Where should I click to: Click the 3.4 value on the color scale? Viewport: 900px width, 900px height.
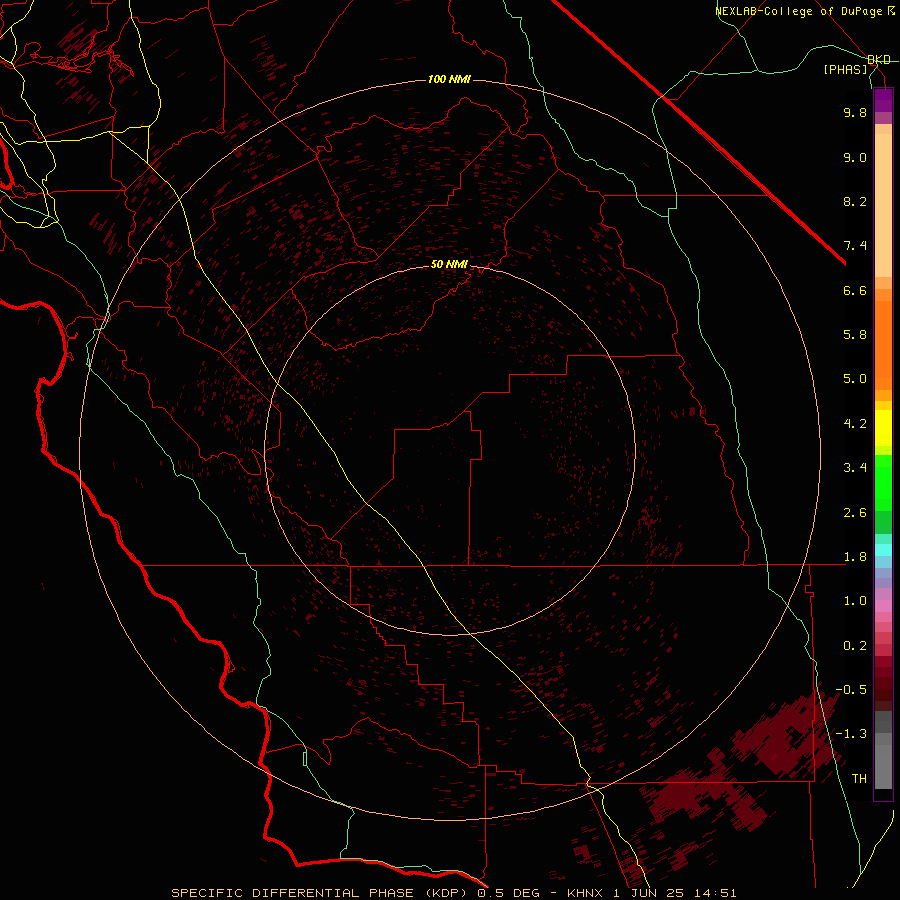[855, 468]
